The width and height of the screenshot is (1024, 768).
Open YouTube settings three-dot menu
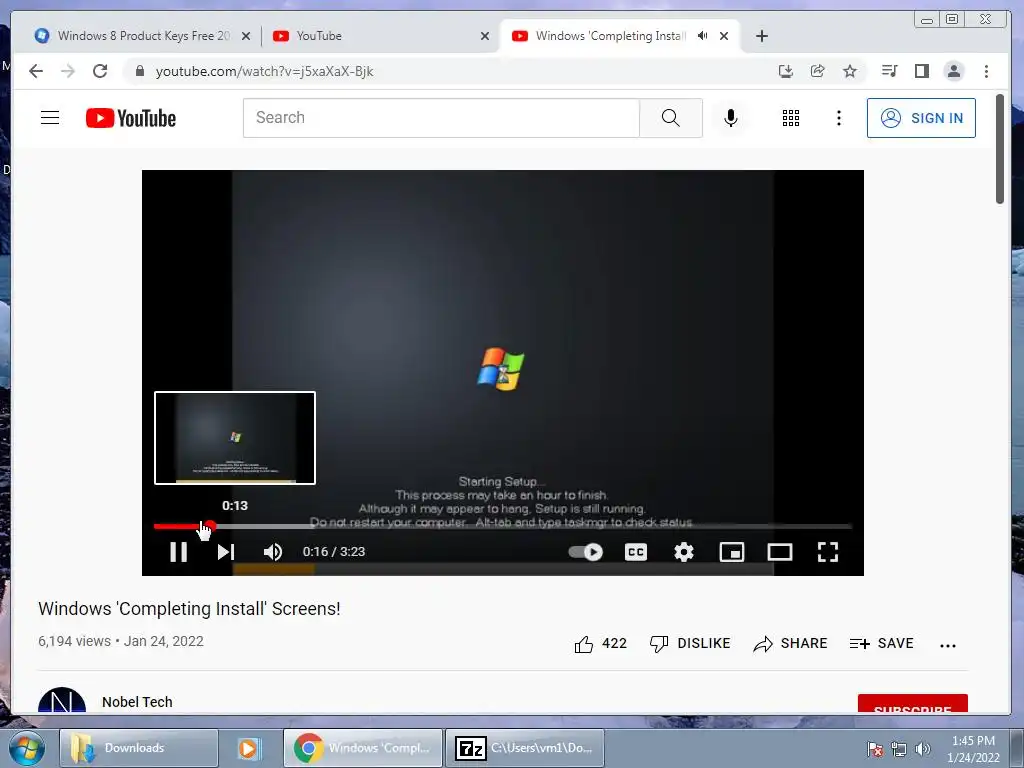tap(839, 118)
